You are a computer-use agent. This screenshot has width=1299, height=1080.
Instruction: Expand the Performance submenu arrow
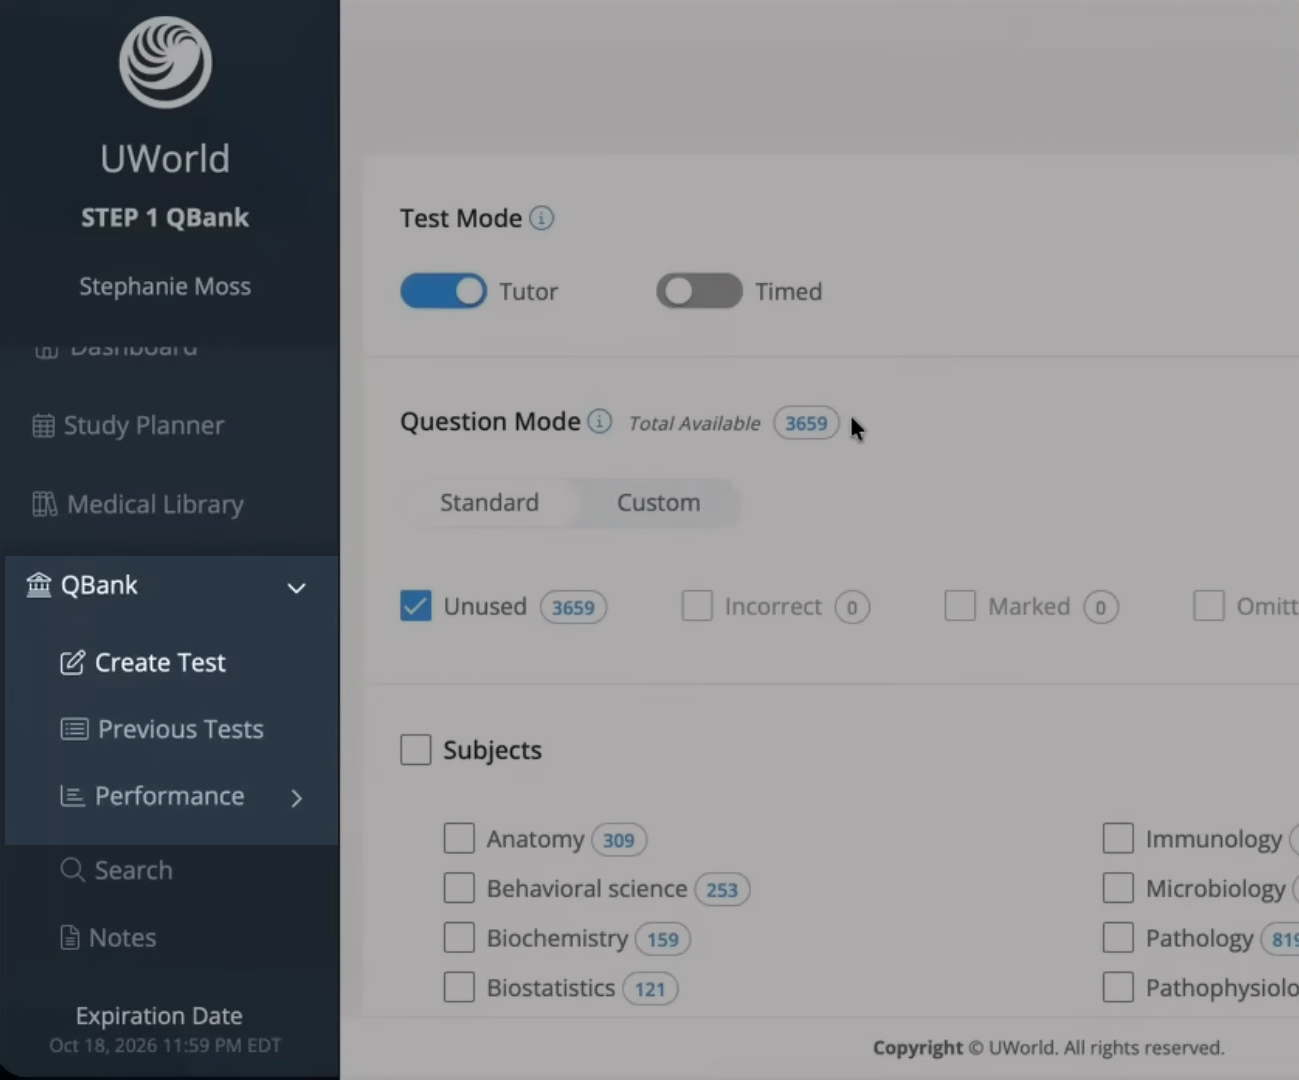(x=296, y=797)
